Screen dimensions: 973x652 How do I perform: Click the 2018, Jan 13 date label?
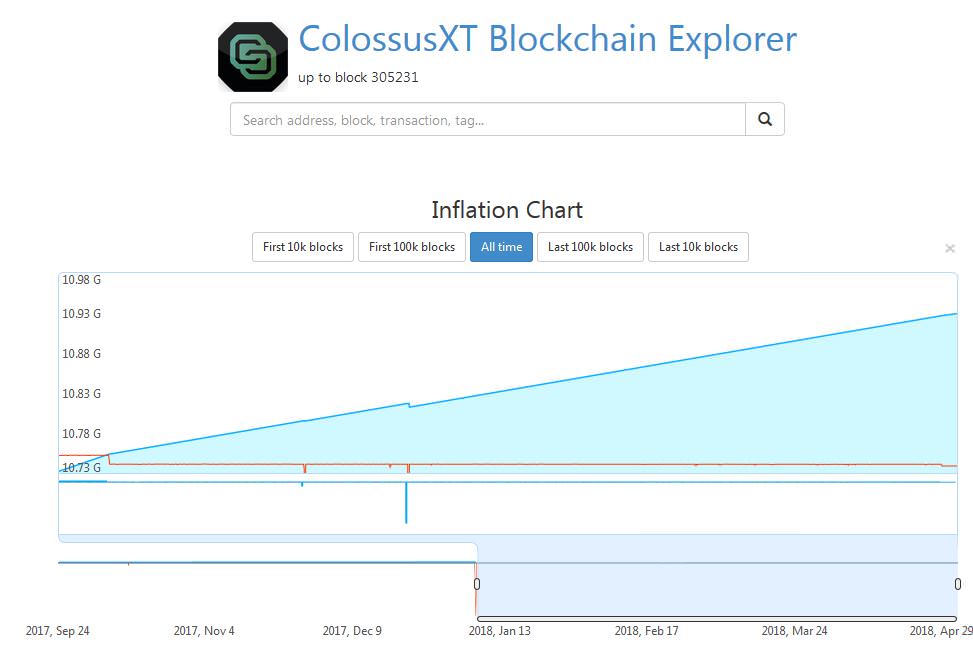(x=500, y=631)
